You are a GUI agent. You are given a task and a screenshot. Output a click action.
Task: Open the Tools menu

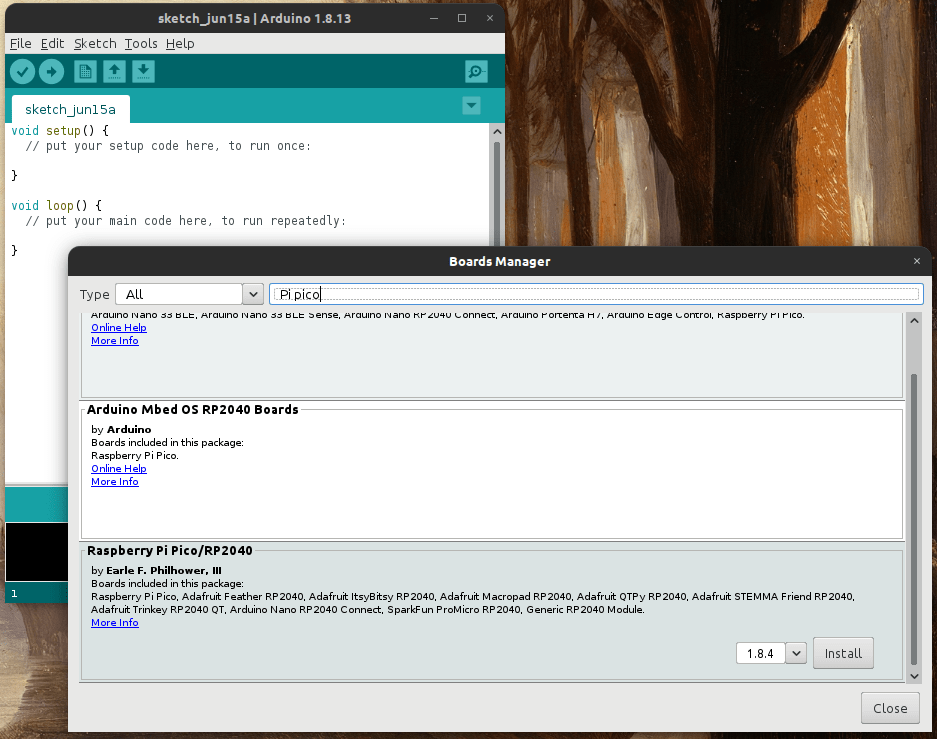[141, 44]
